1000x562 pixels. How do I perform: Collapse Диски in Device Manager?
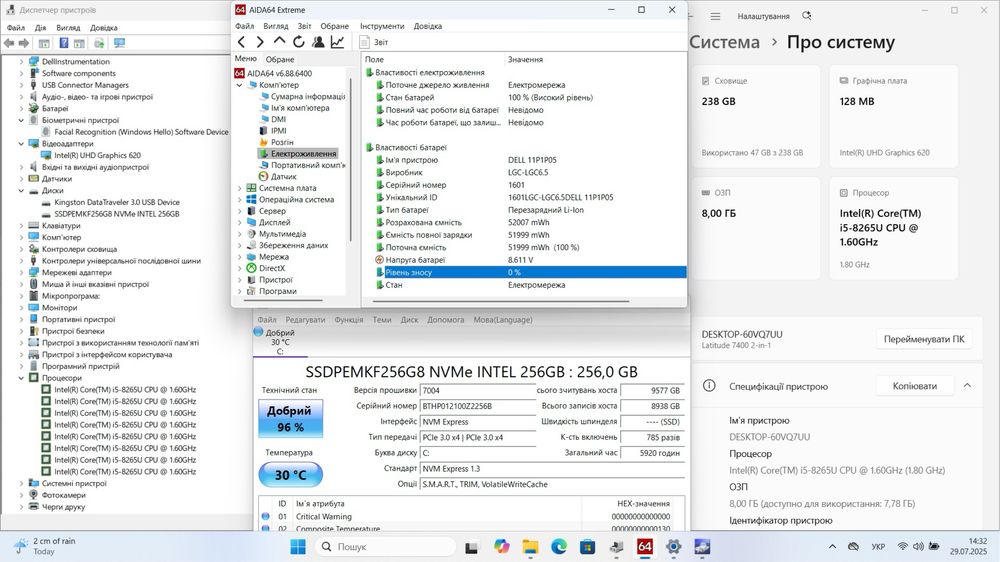21,191
